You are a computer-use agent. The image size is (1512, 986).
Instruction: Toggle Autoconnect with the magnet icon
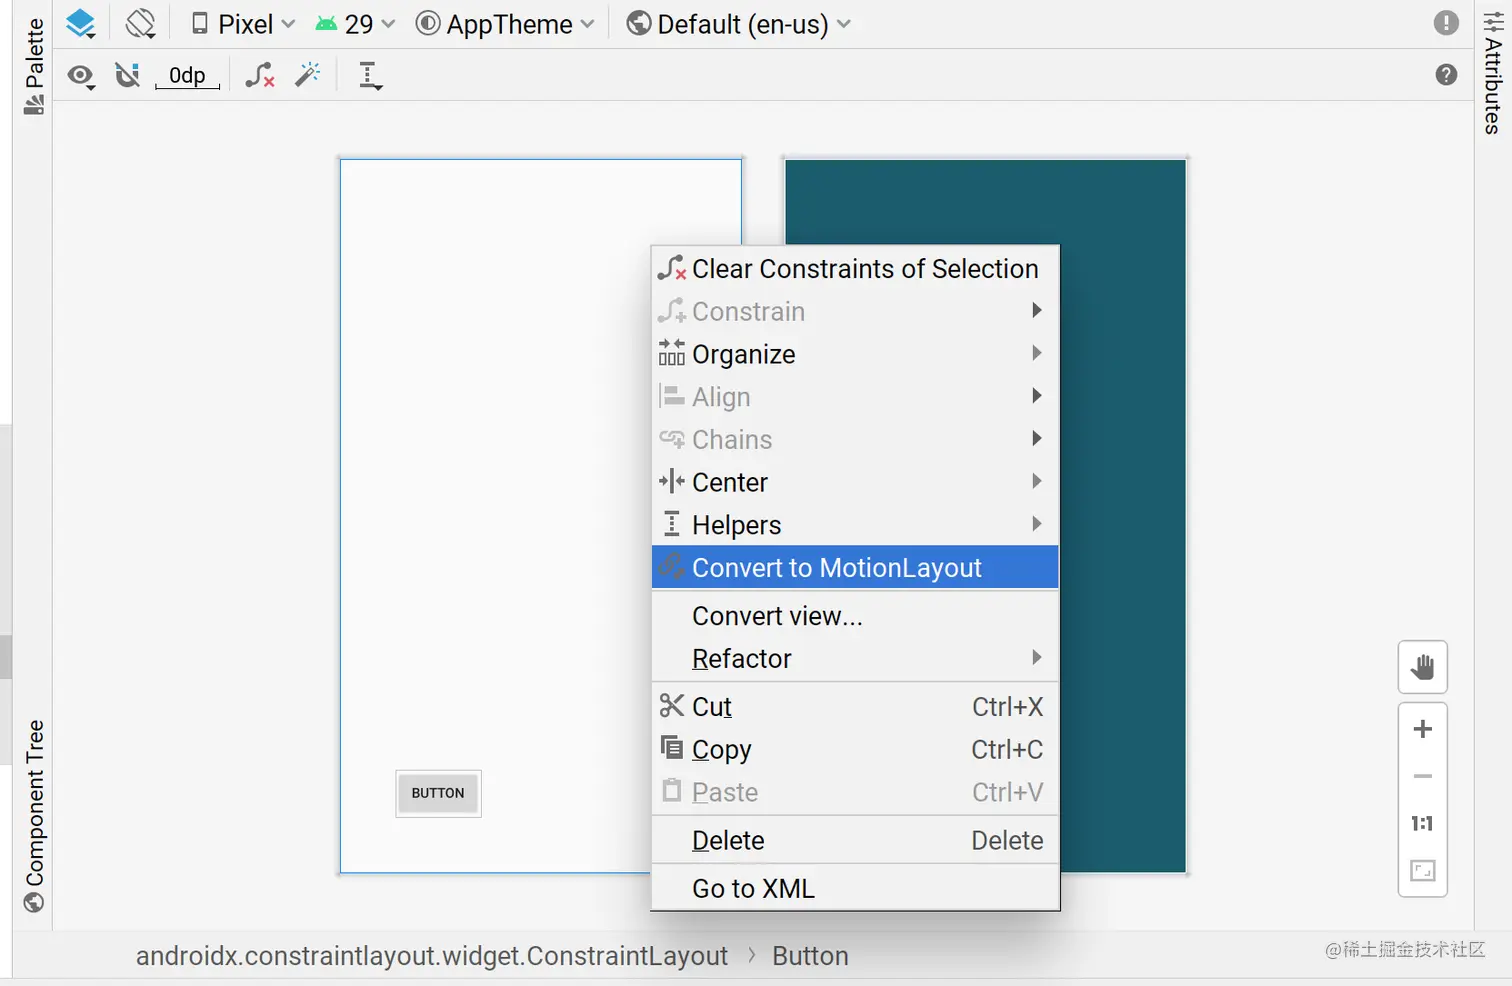click(127, 74)
